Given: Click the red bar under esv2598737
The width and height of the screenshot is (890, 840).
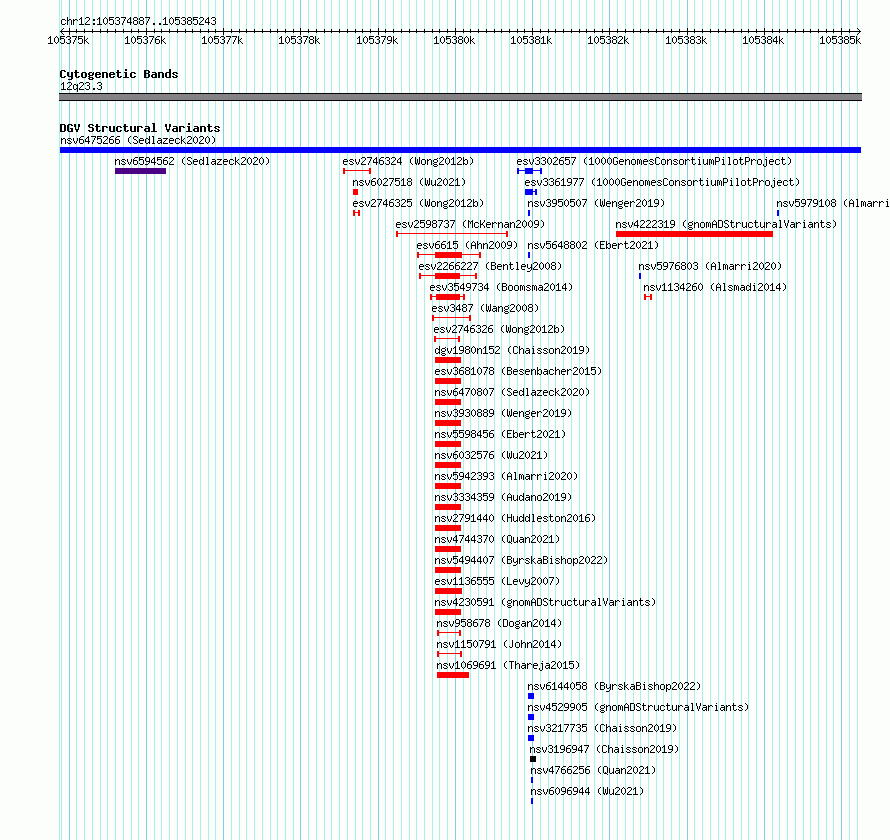Looking at the screenshot, I should pos(452,234).
